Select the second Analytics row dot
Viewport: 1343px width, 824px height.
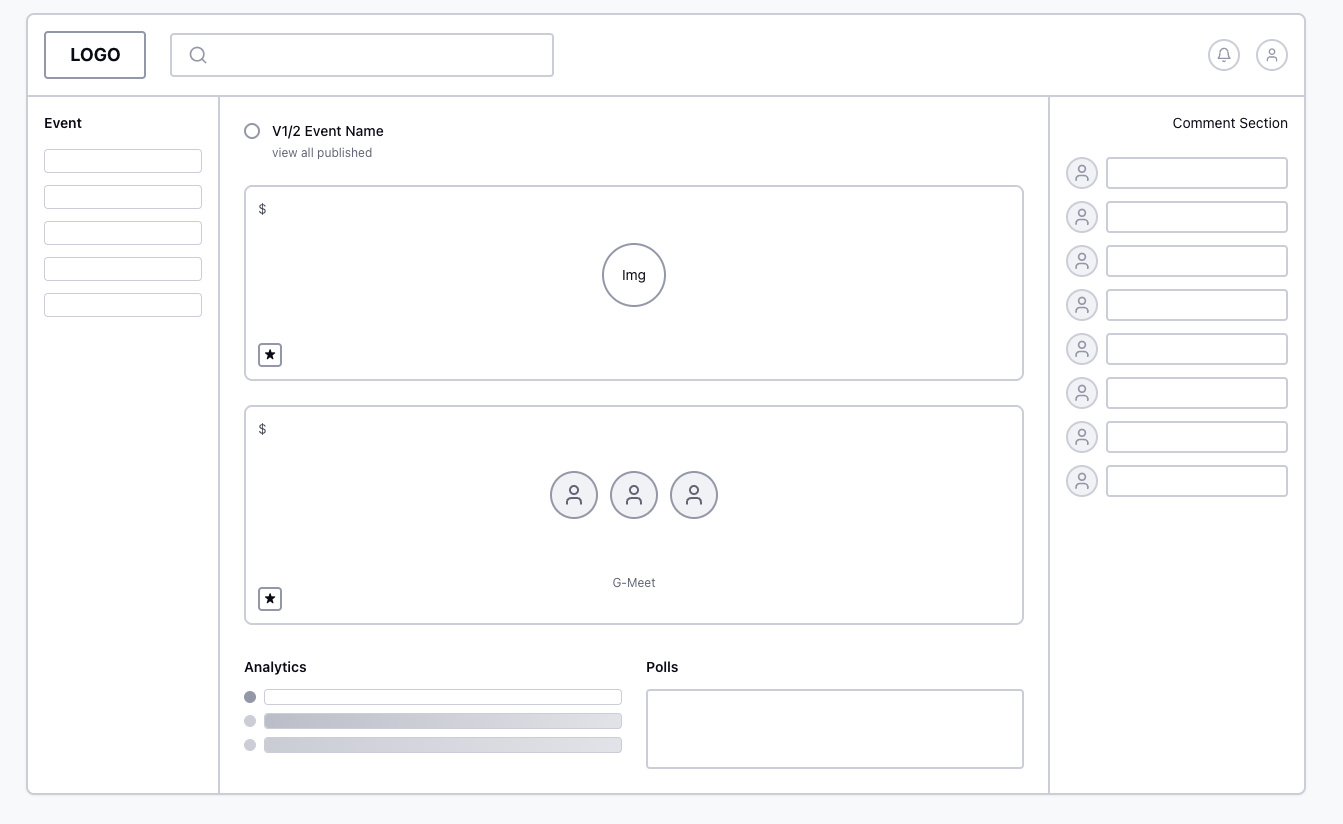click(250, 721)
